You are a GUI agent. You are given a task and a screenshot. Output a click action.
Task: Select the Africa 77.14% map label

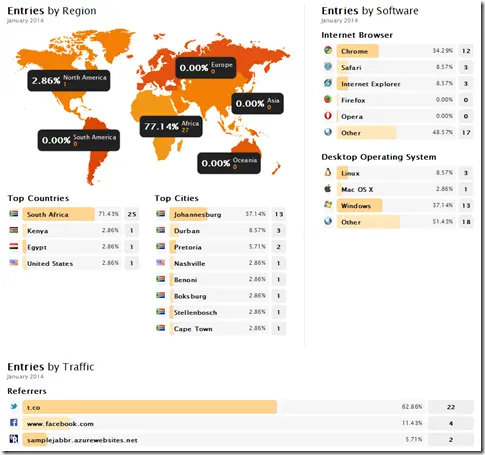171,126
